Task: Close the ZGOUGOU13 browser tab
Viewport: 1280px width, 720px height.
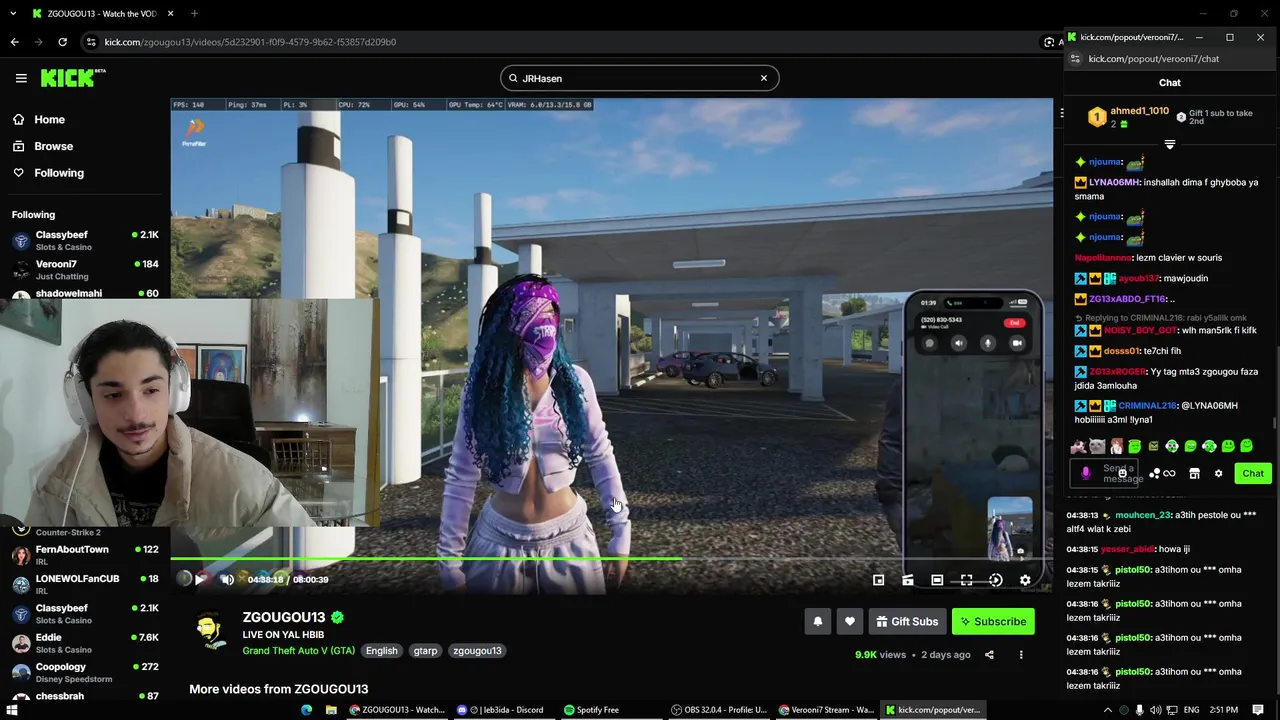Action: pyautogui.click(x=170, y=14)
